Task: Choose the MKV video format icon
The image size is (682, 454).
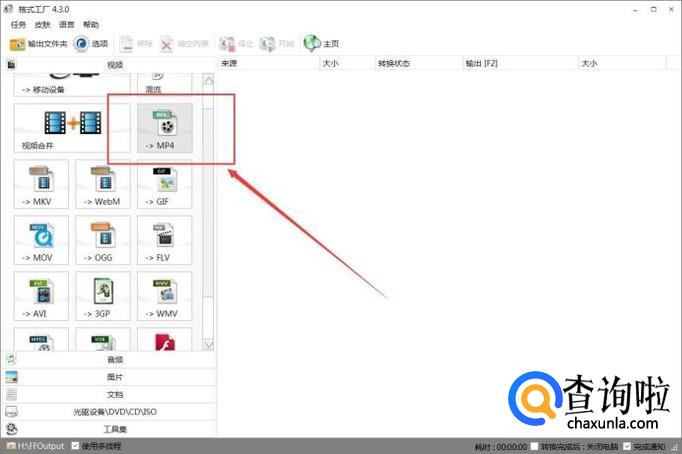Action: [x=41, y=184]
